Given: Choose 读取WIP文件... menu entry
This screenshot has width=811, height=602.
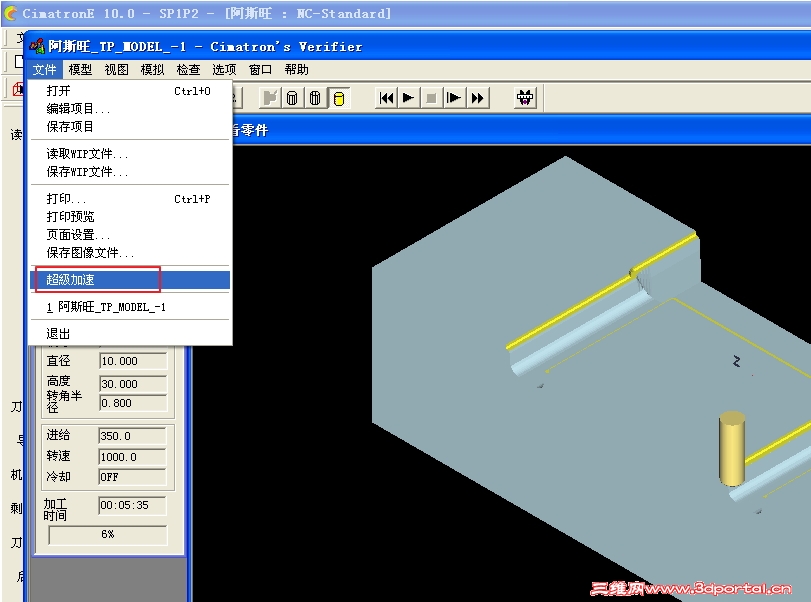Looking at the screenshot, I should 130,154.
